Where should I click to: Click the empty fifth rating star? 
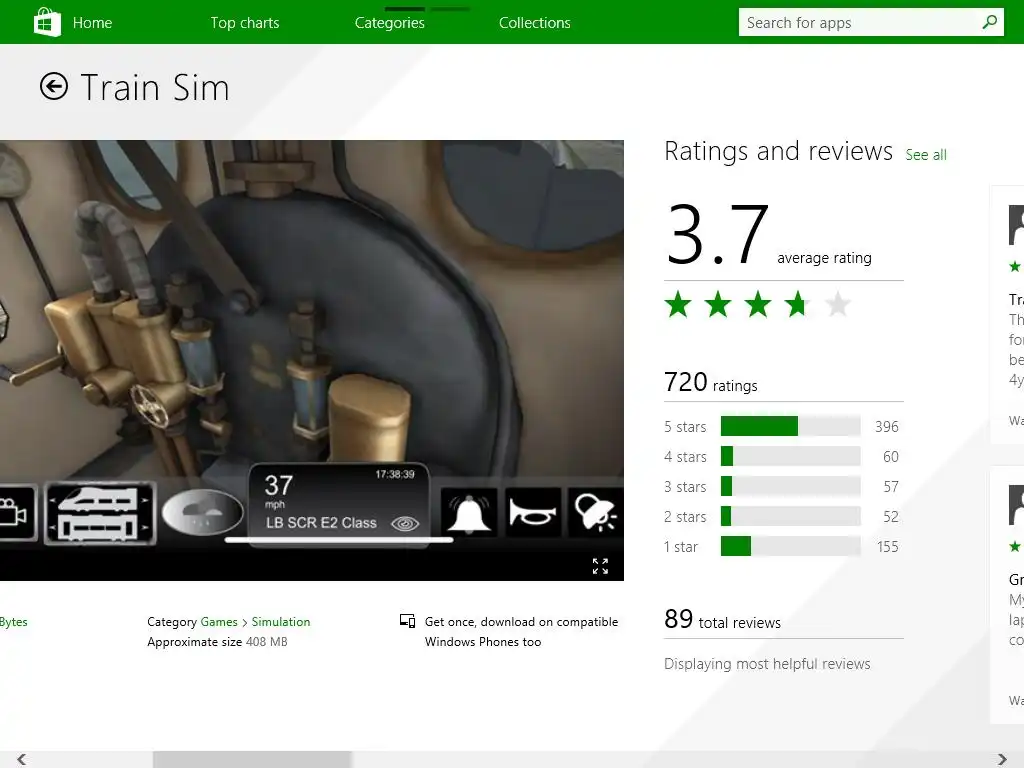coord(837,305)
